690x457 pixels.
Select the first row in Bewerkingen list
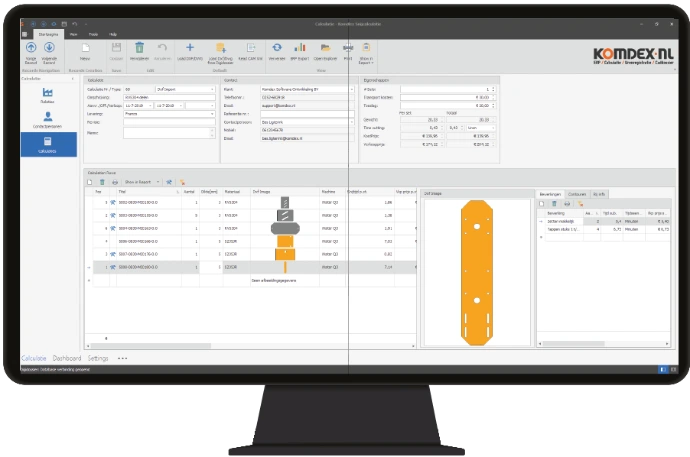pyautogui.click(x=603, y=222)
